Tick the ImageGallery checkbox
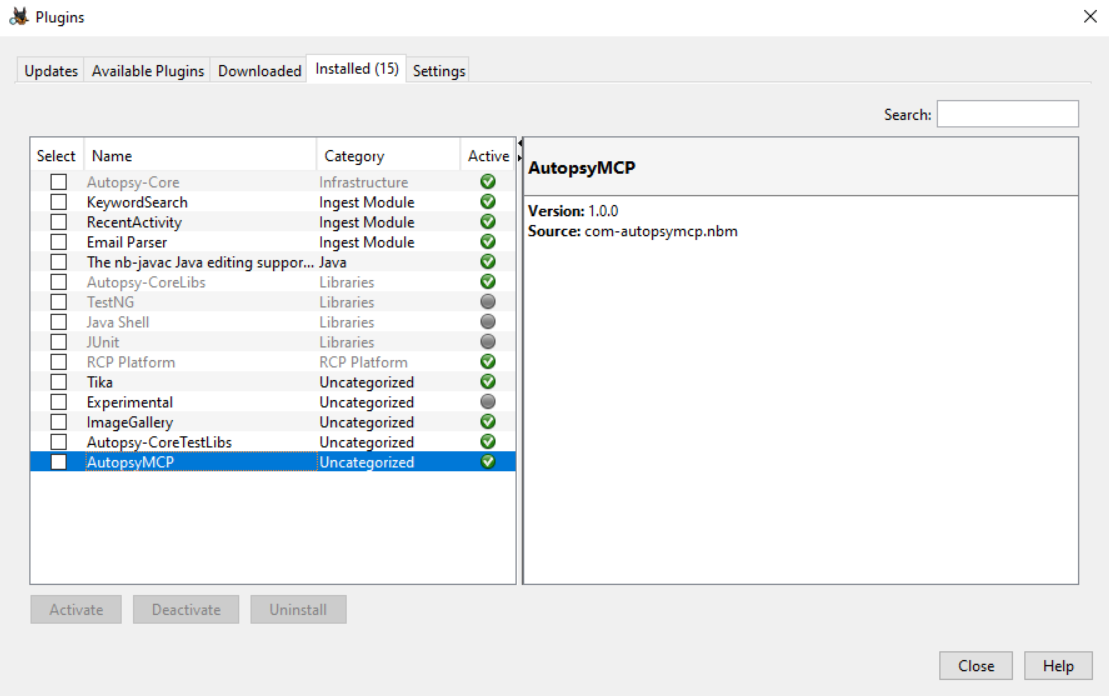The image size is (1109, 696). (59, 422)
